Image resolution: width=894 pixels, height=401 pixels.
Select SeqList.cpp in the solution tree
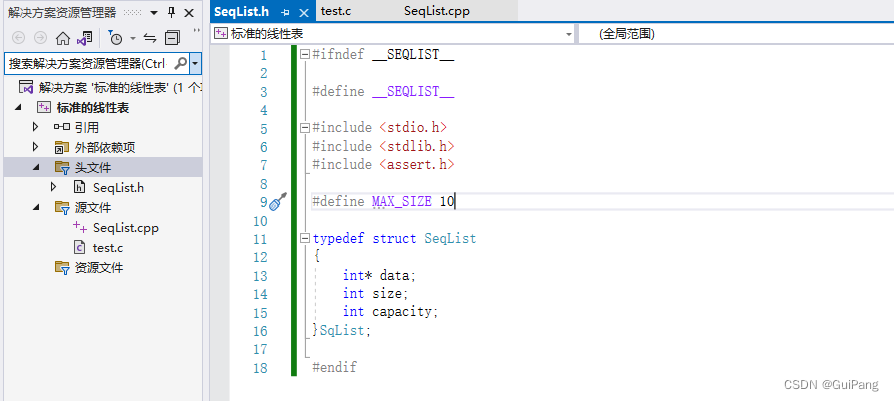[126, 228]
